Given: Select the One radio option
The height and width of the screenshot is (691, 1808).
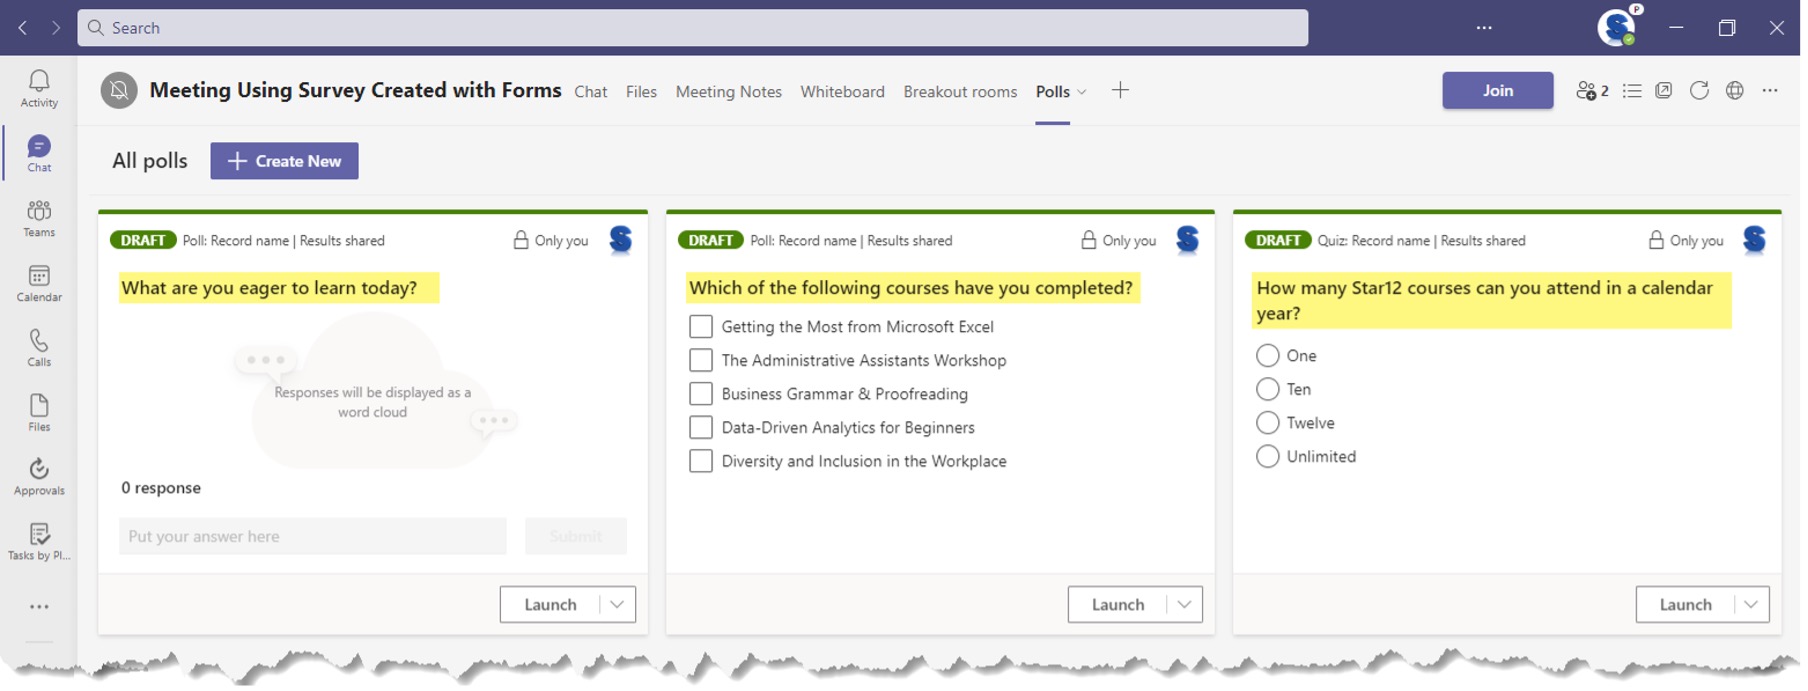Looking at the screenshot, I should coord(1267,356).
